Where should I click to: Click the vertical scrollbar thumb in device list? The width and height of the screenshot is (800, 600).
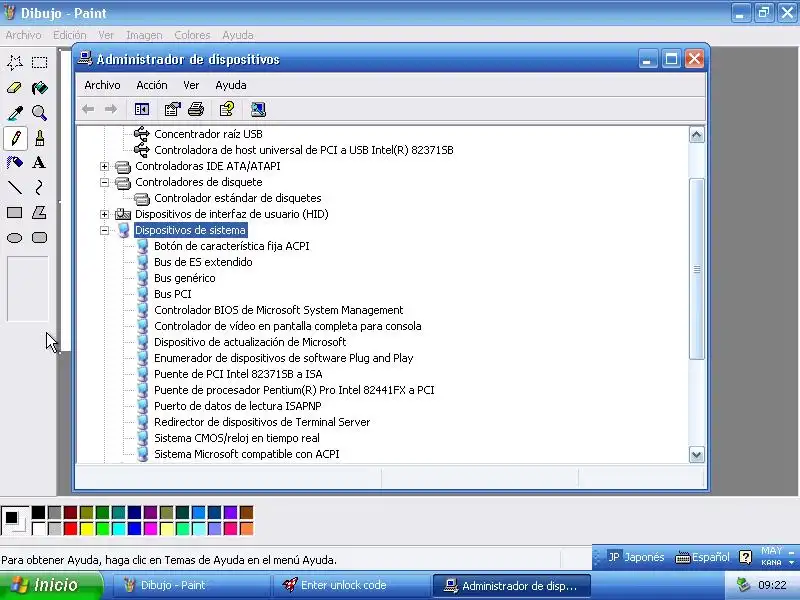(x=696, y=269)
